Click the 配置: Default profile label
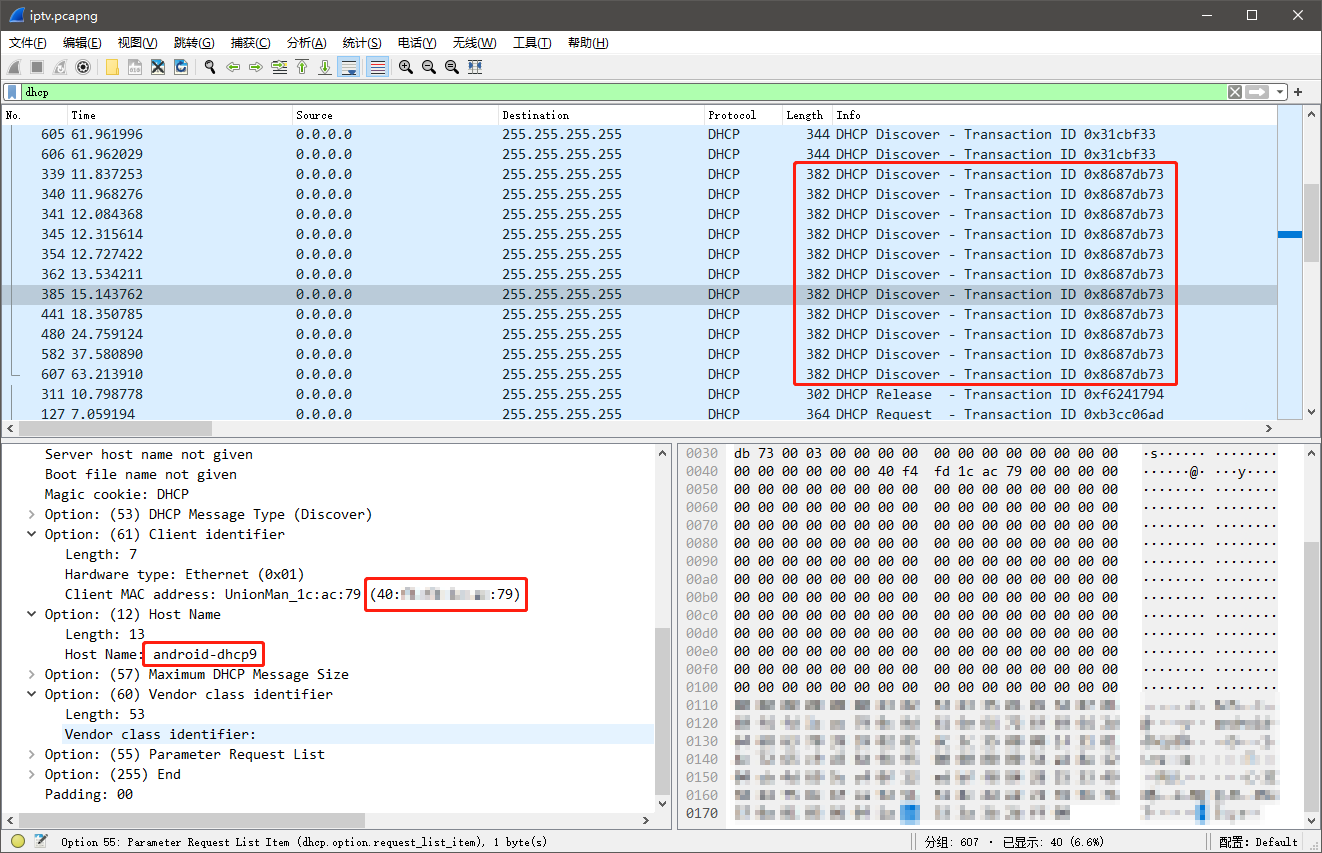 [x=1258, y=841]
